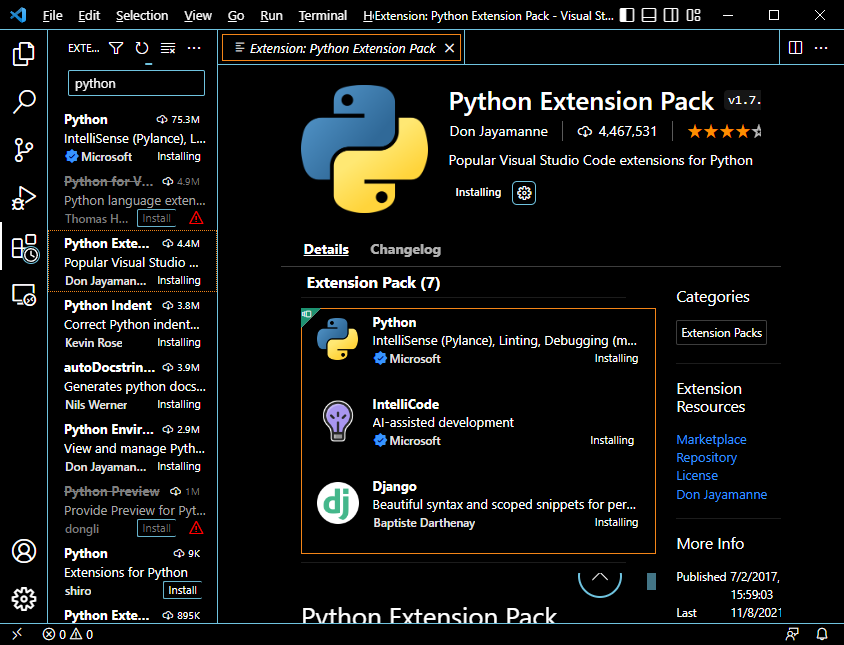Image resolution: width=844 pixels, height=645 pixels.
Task: Click the extension pack list scrollbar thumb
Action: pyautogui.click(x=651, y=581)
